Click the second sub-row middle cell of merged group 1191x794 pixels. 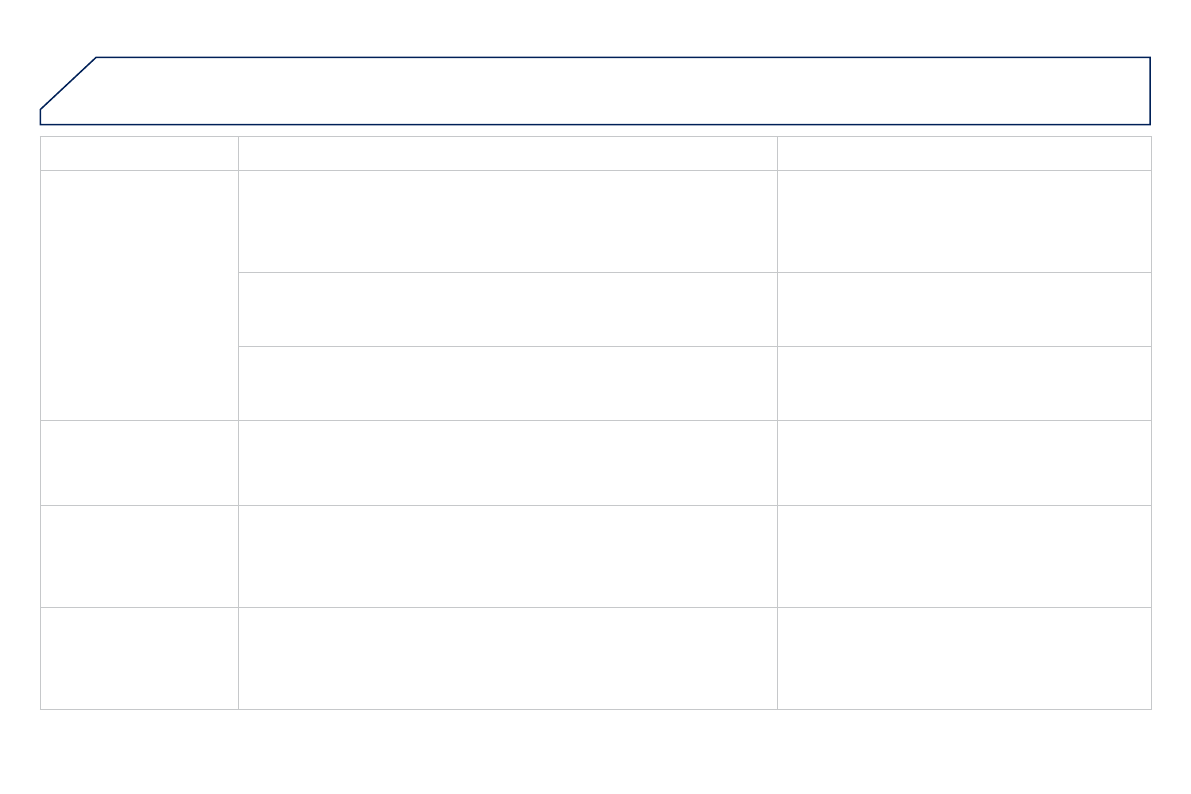tap(507, 309)
